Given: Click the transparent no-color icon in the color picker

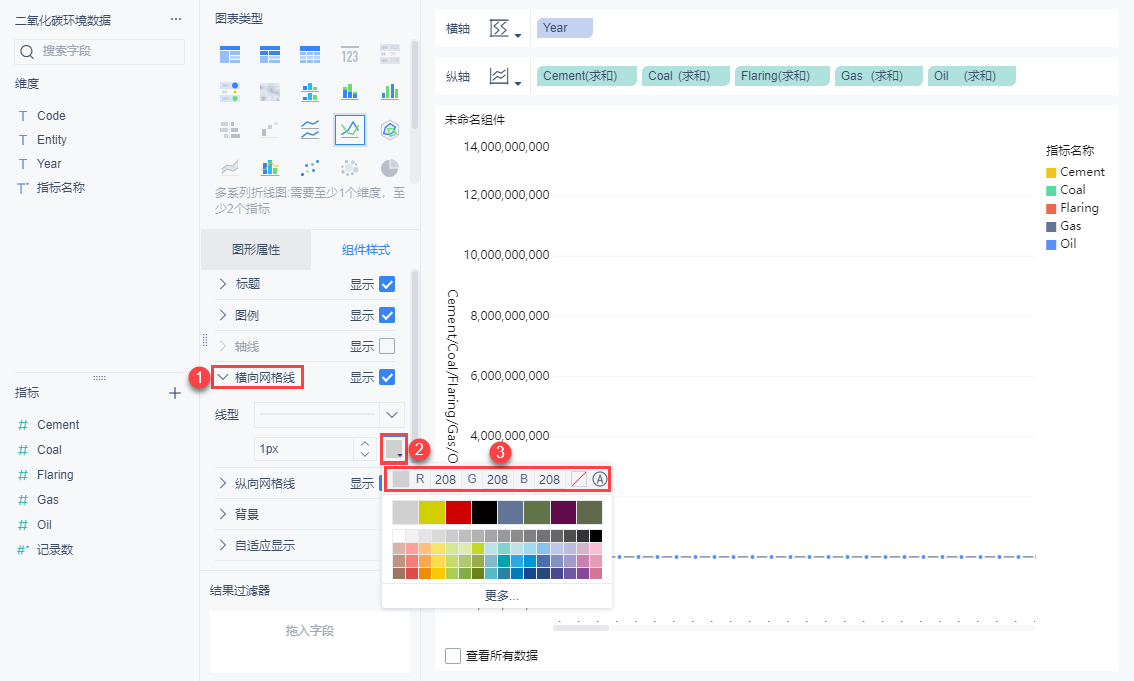Looking at the screenshot, I should (579, 479).
